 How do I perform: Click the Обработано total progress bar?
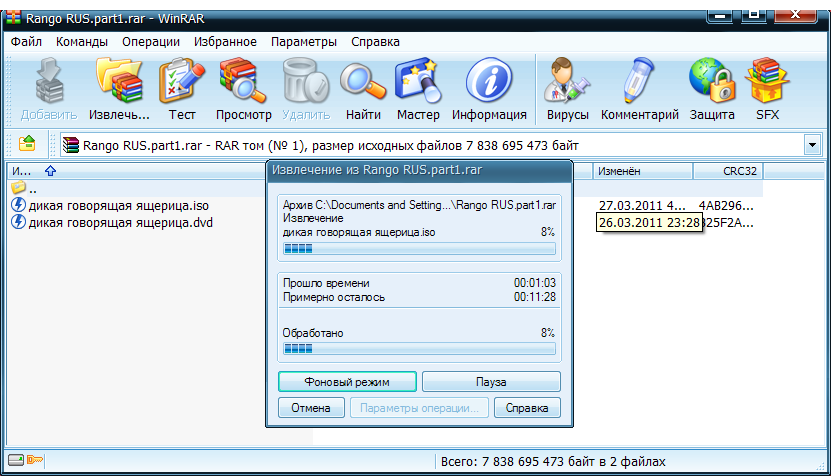click(419, 349)
